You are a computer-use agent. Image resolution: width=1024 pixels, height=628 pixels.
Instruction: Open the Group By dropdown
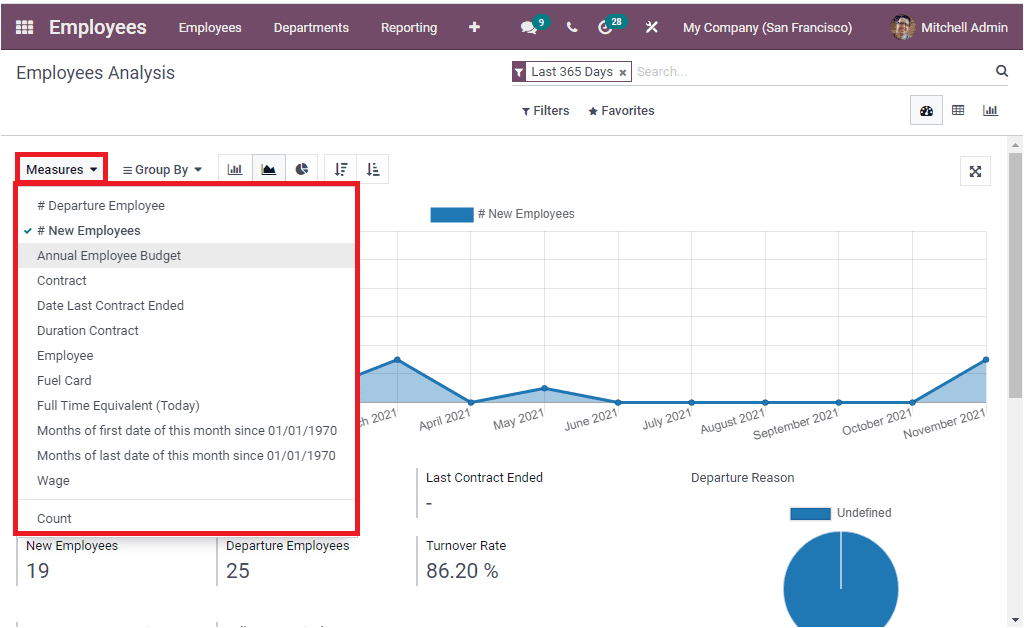tap(161, 168)
